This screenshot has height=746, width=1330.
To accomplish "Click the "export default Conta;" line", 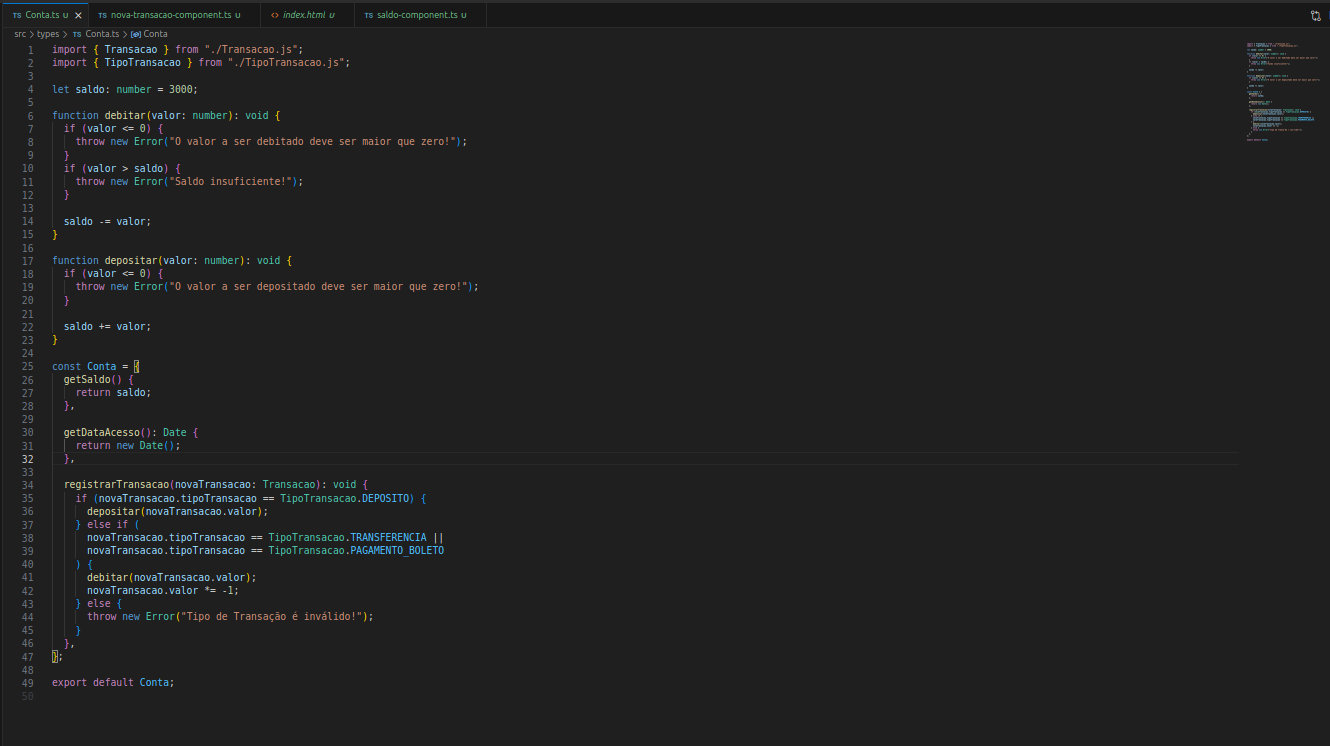I will [x=113, y=682].
